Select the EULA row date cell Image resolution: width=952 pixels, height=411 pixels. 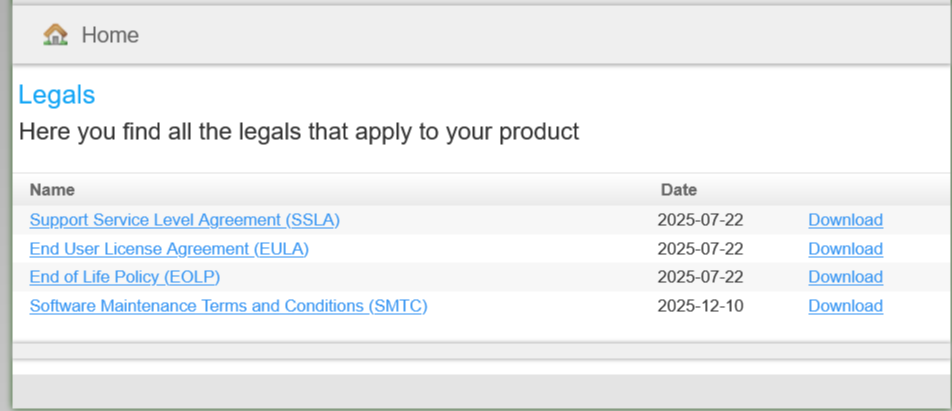pyautogui.click(x=700, y=249)
